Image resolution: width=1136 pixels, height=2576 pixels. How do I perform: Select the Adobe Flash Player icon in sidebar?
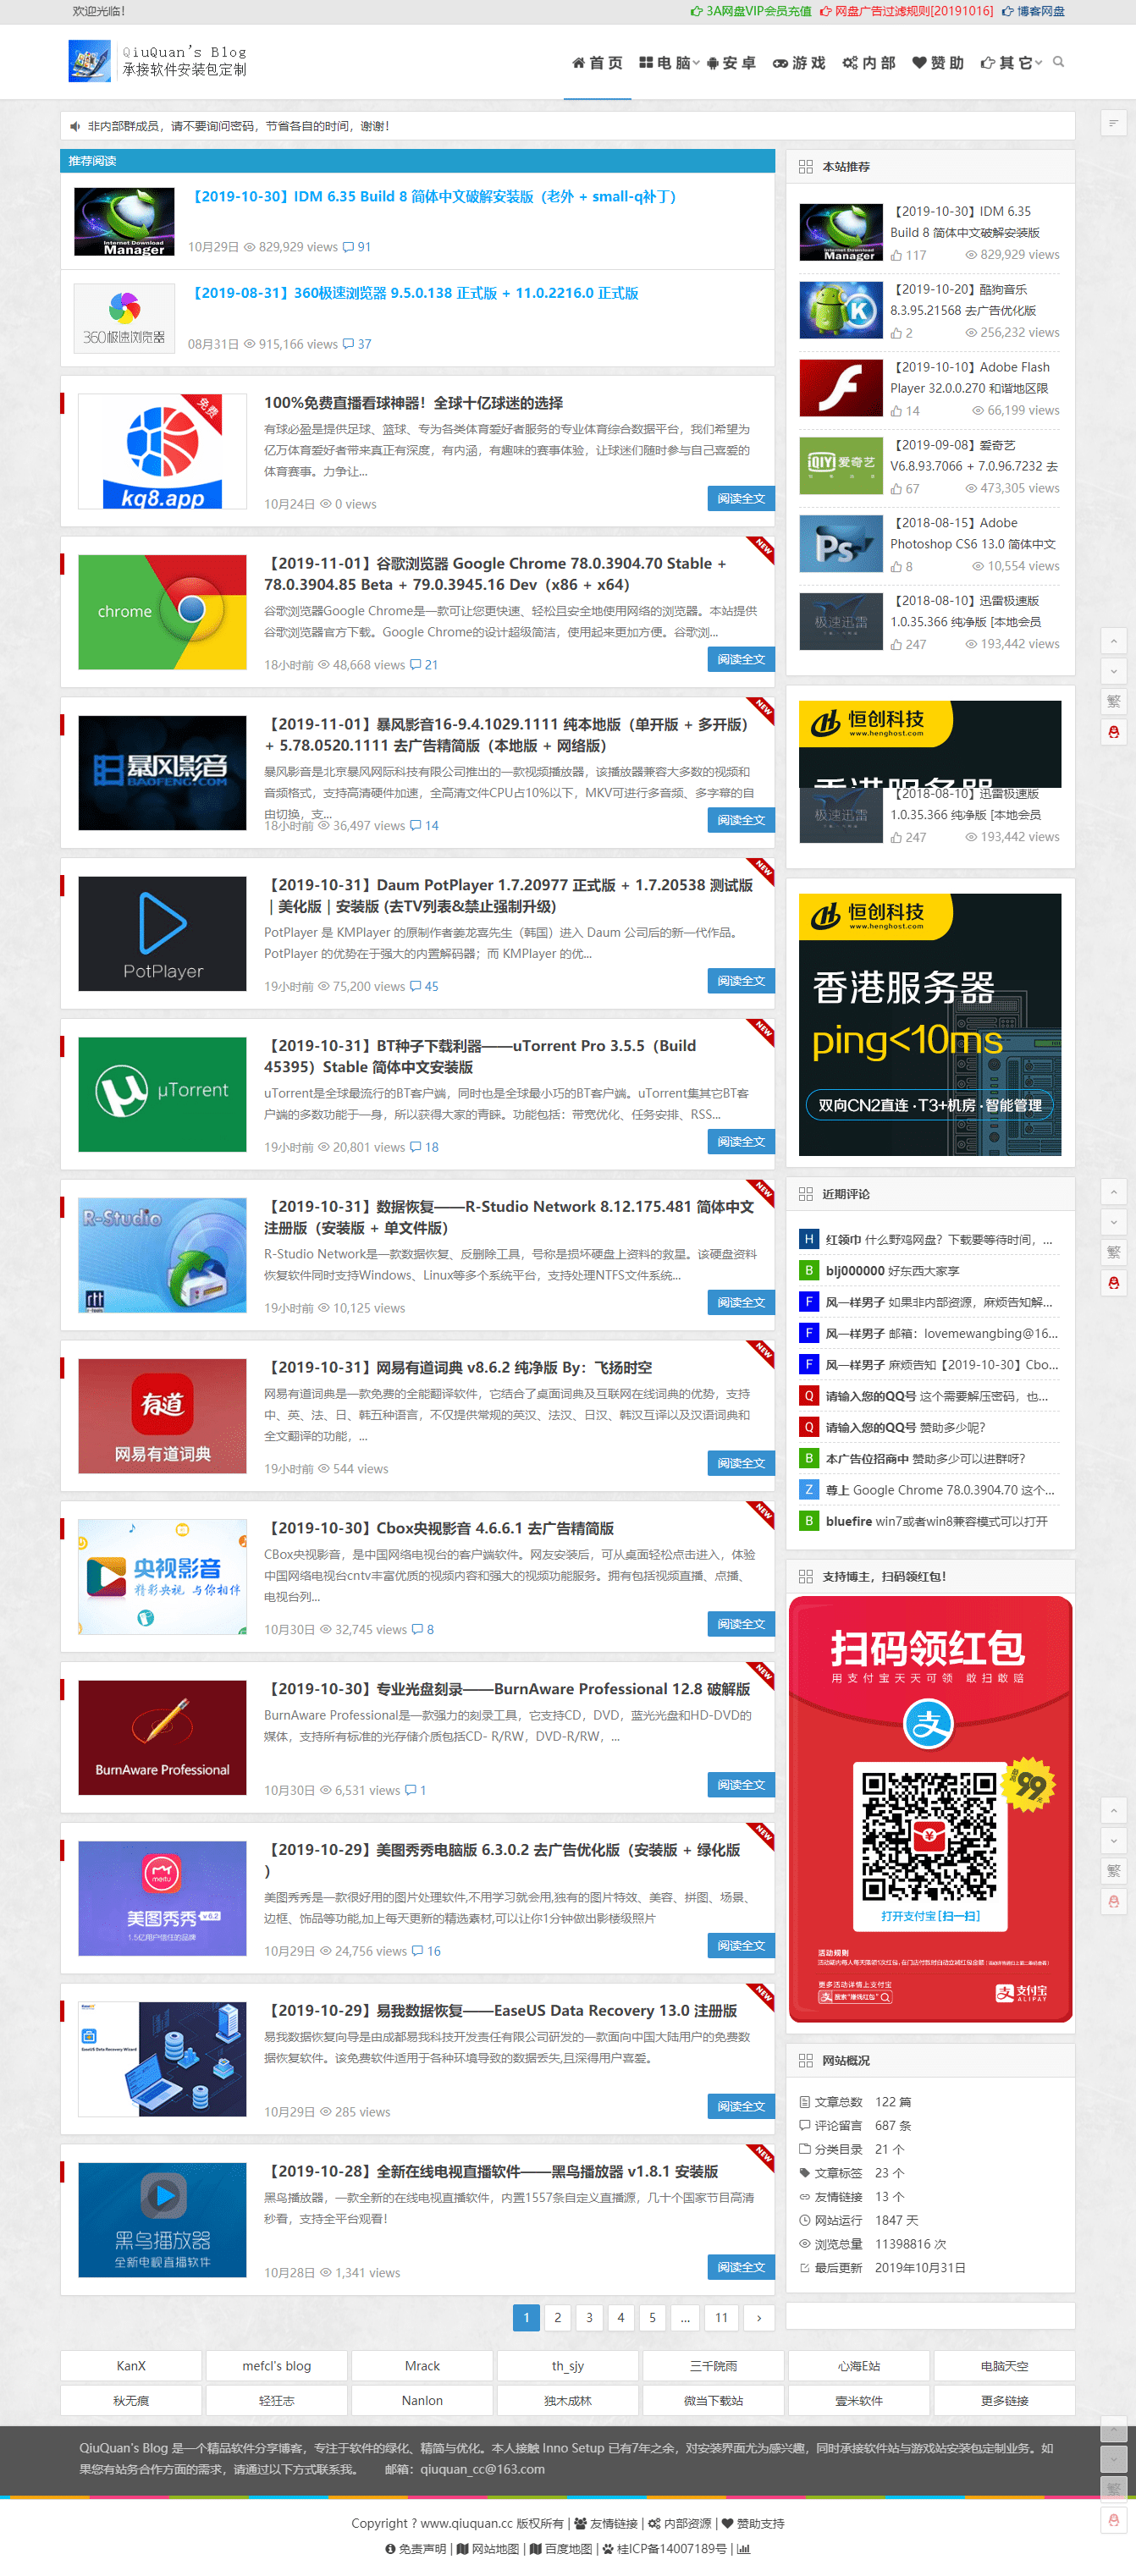coord(840,388)
